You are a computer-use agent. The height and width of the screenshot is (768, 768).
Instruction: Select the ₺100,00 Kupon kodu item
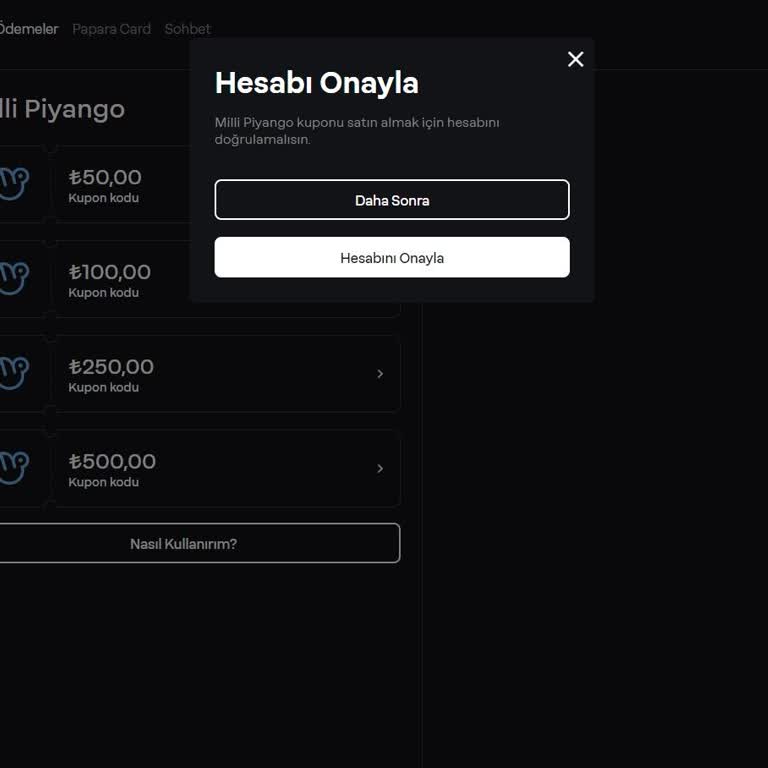[123, 279]
